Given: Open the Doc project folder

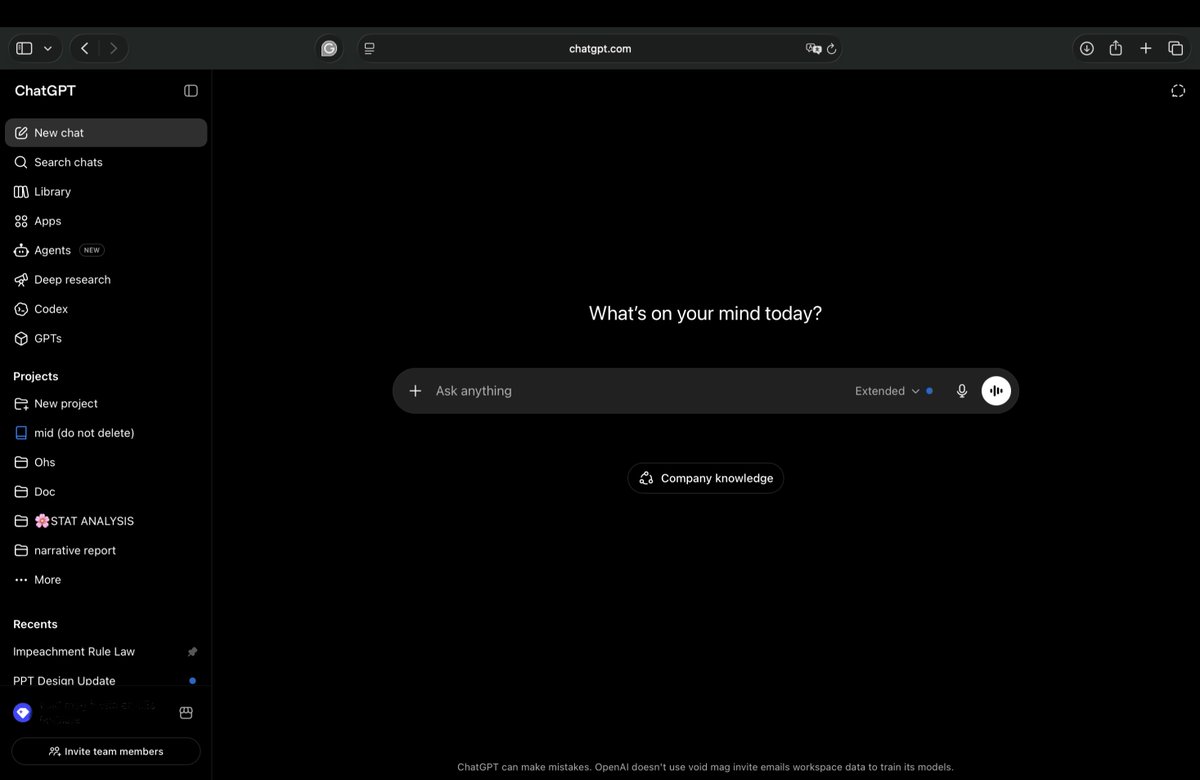Looking at the screenshot, I should pyautogui.click(x=106, y=492).
